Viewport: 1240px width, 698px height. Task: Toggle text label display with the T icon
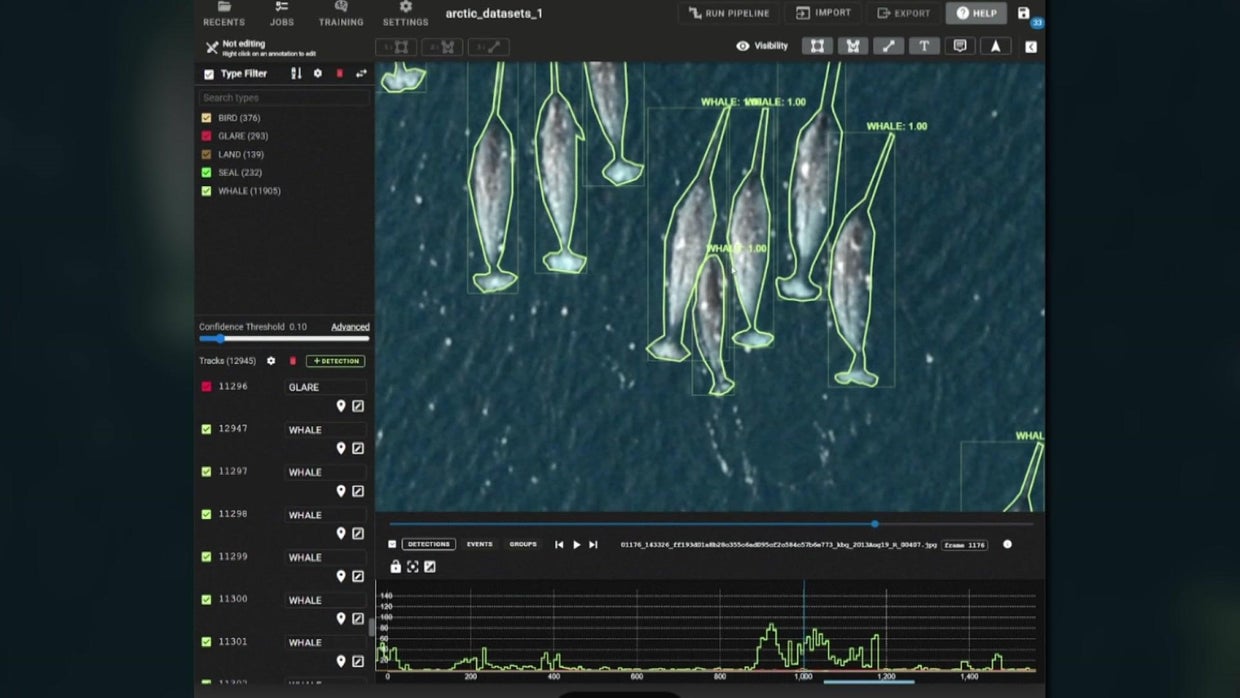click(924, 45)
